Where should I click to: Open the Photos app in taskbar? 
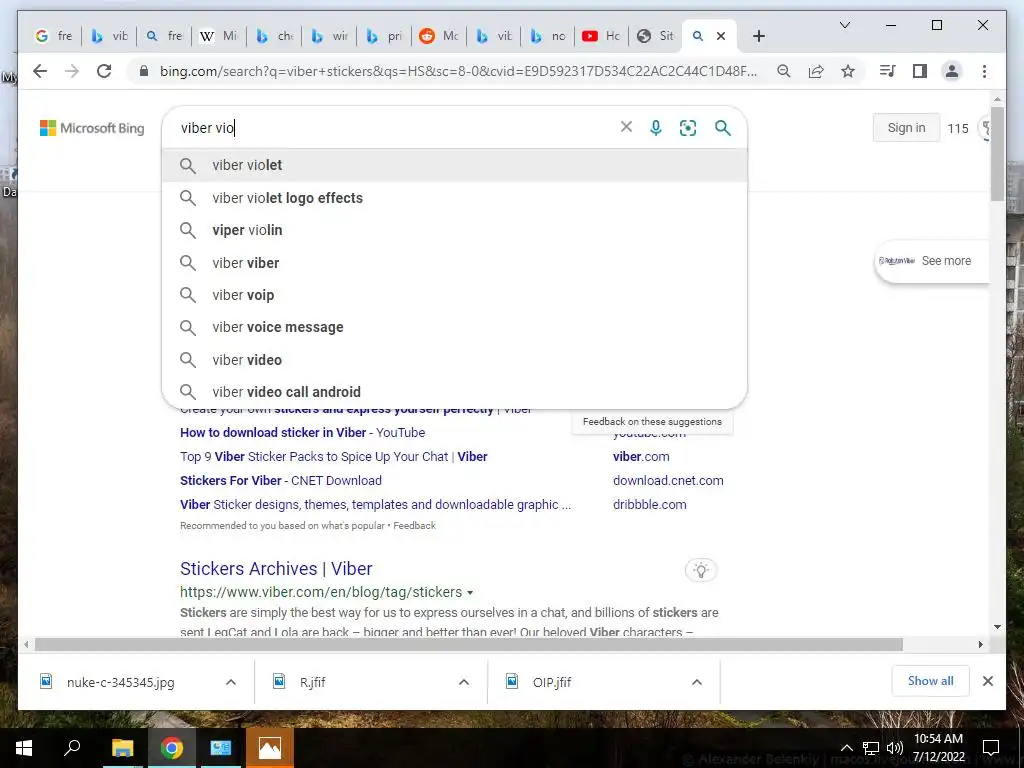[x=270, y=748]
